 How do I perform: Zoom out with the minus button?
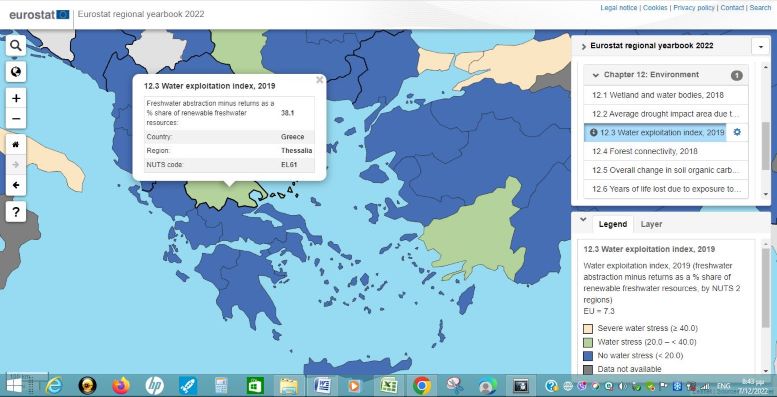[x=16, y=118]
